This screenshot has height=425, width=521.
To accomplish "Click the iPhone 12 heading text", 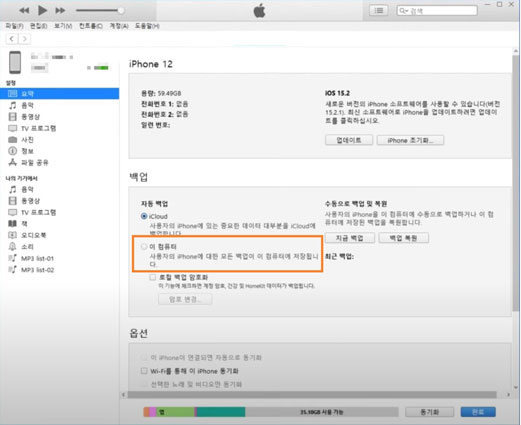I will (x=151, y=64).
